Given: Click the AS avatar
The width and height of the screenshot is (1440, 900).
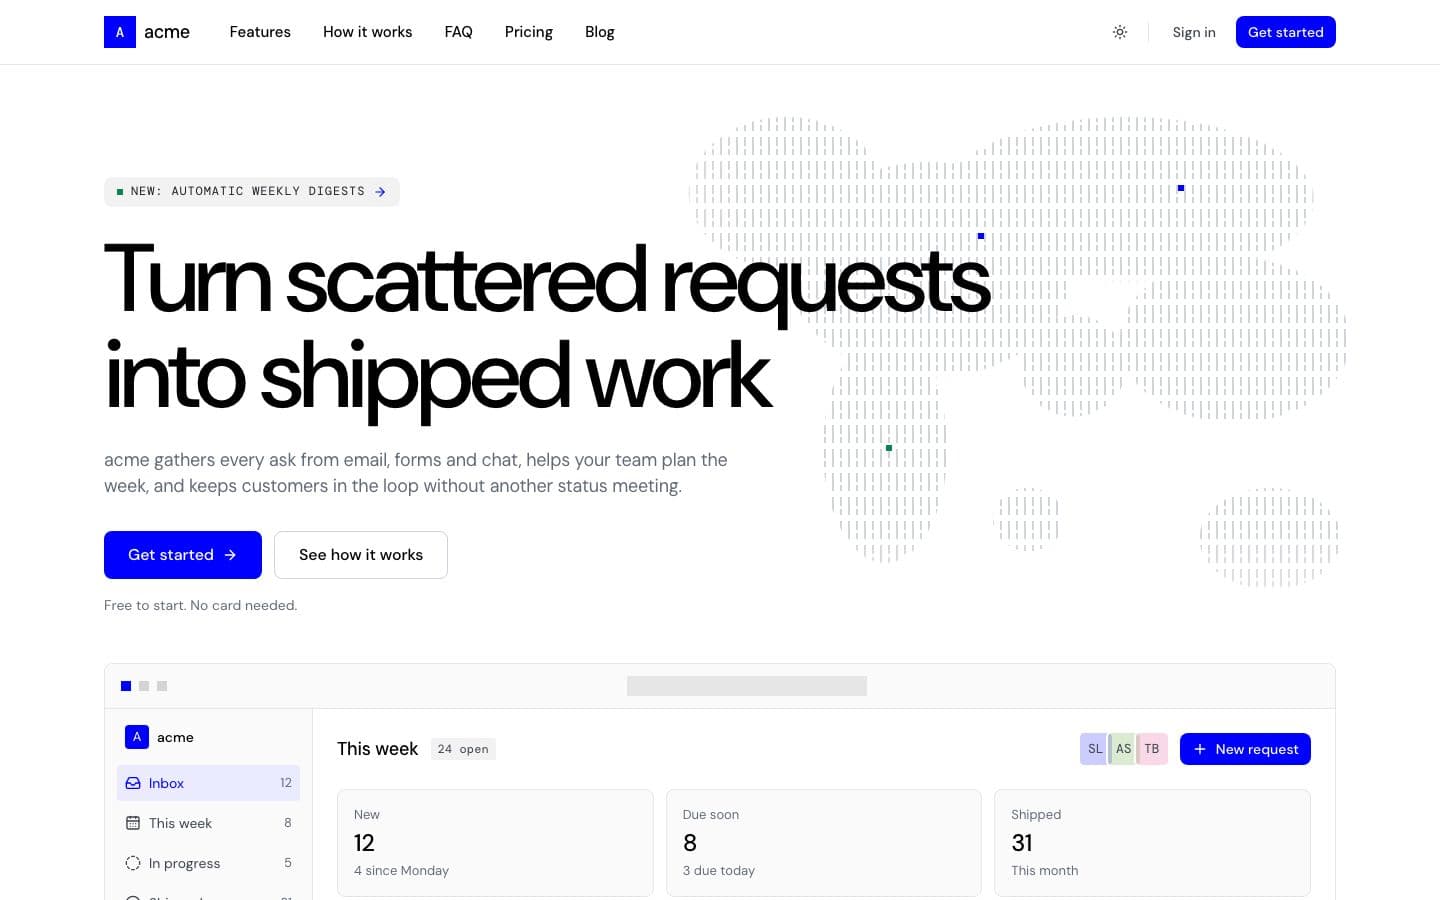Looking at the screenshot, I should (x=1123, y=749).
